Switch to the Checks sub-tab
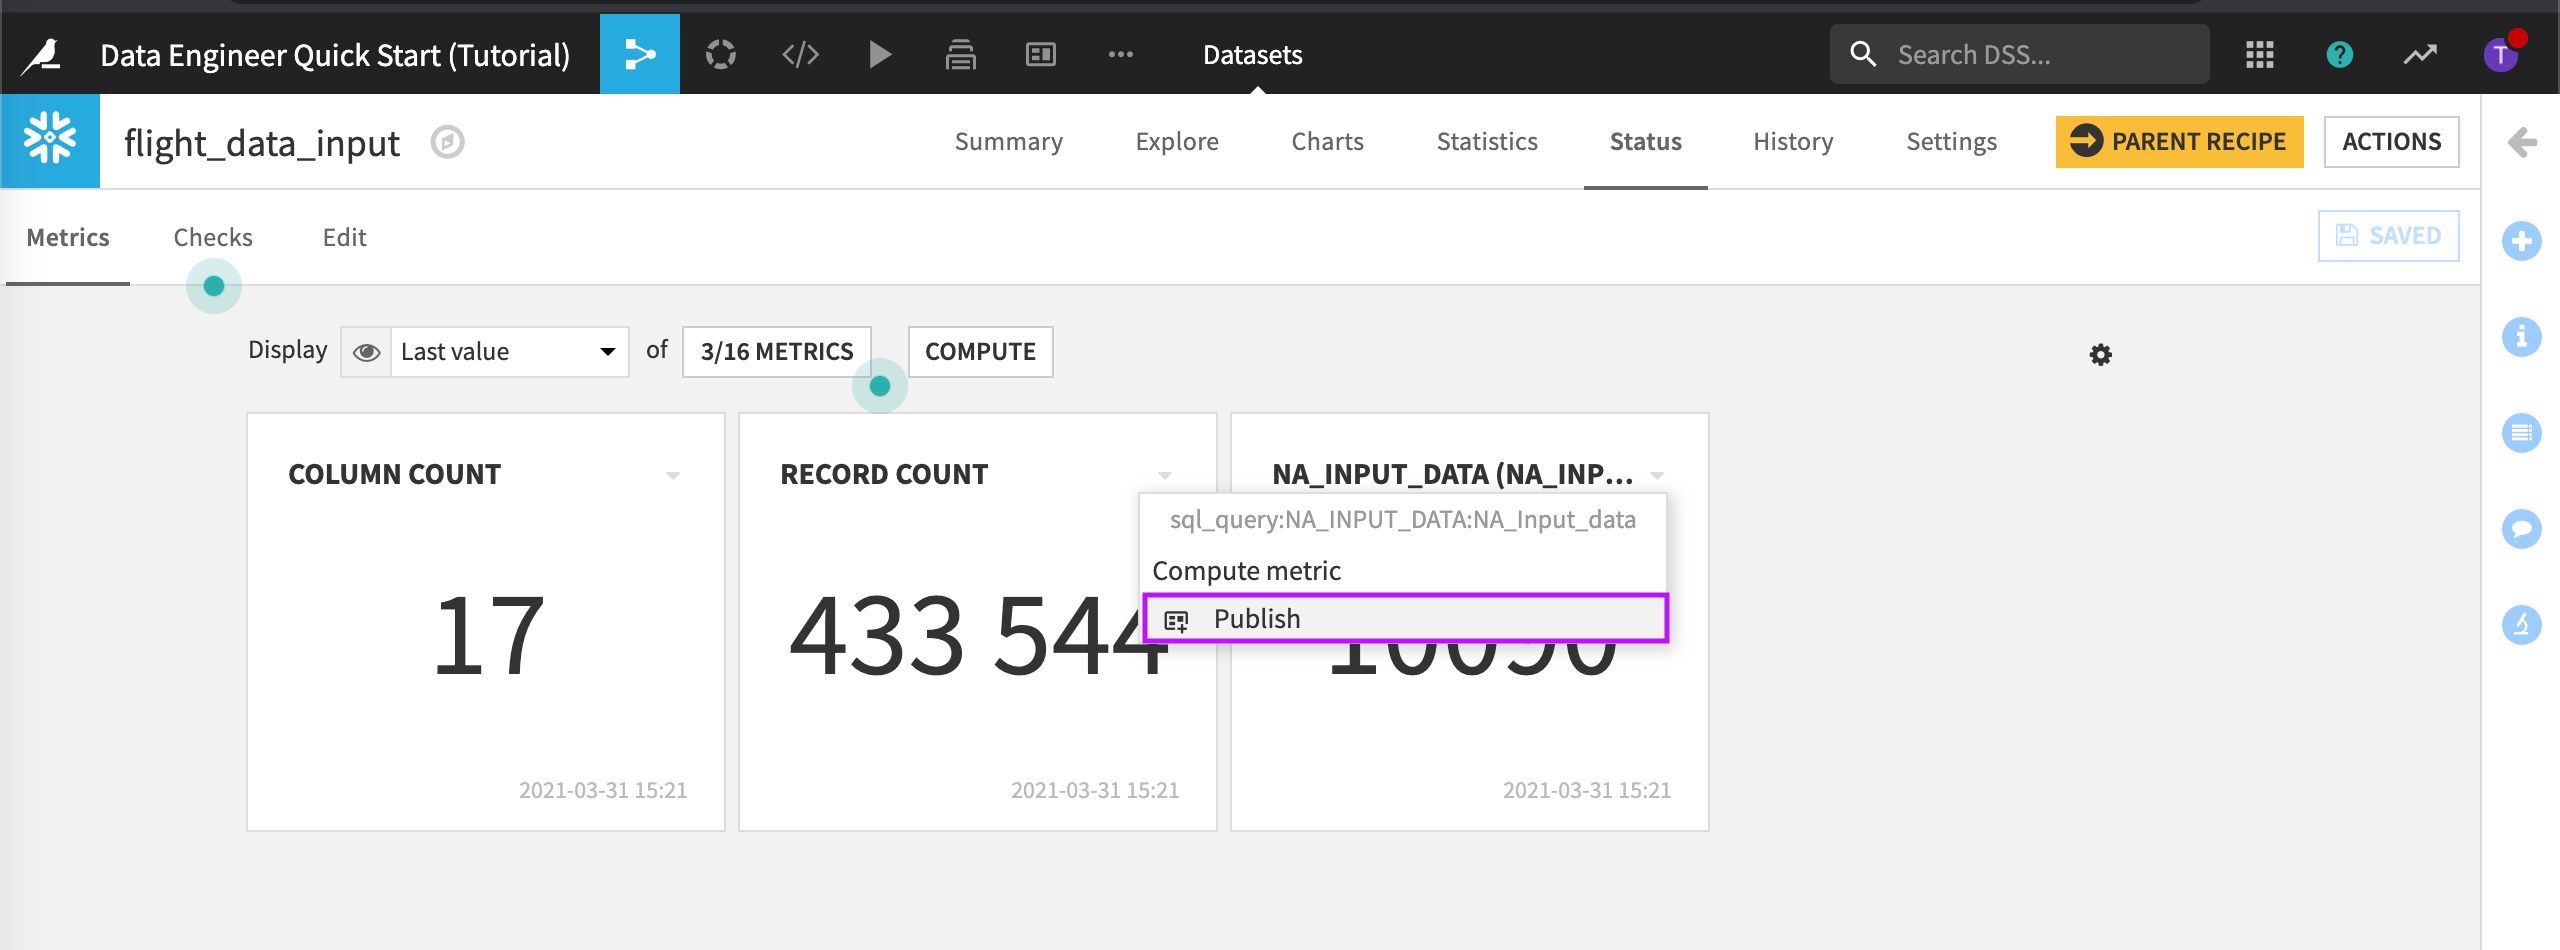 pos(213,237)
